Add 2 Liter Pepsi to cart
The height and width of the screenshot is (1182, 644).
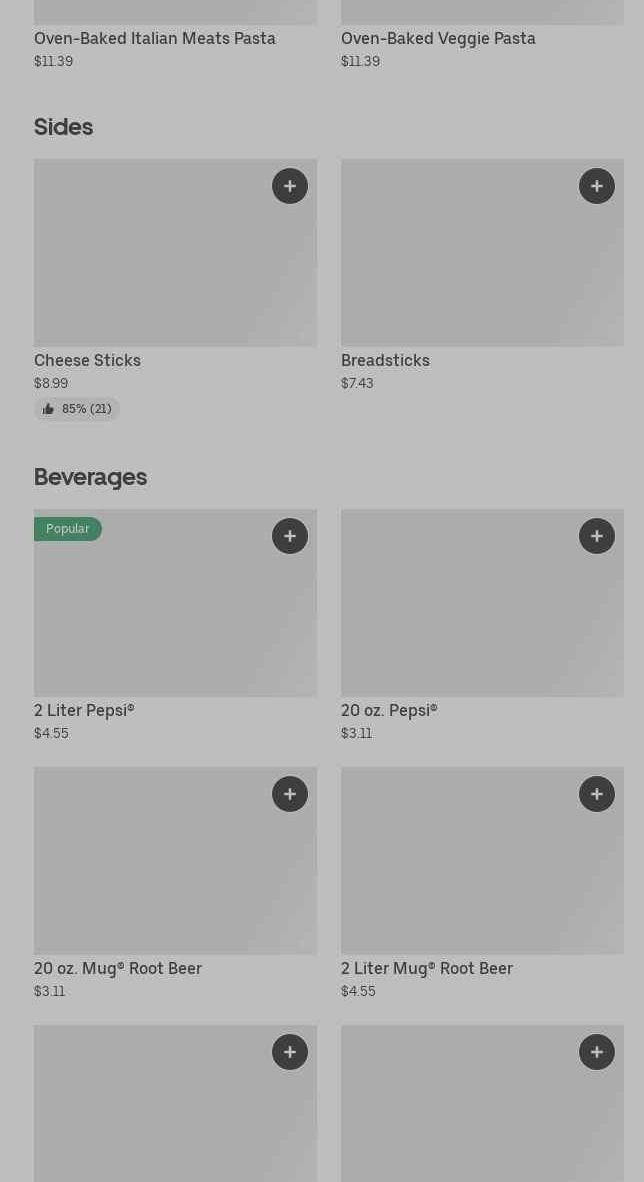tap(290, 536)
